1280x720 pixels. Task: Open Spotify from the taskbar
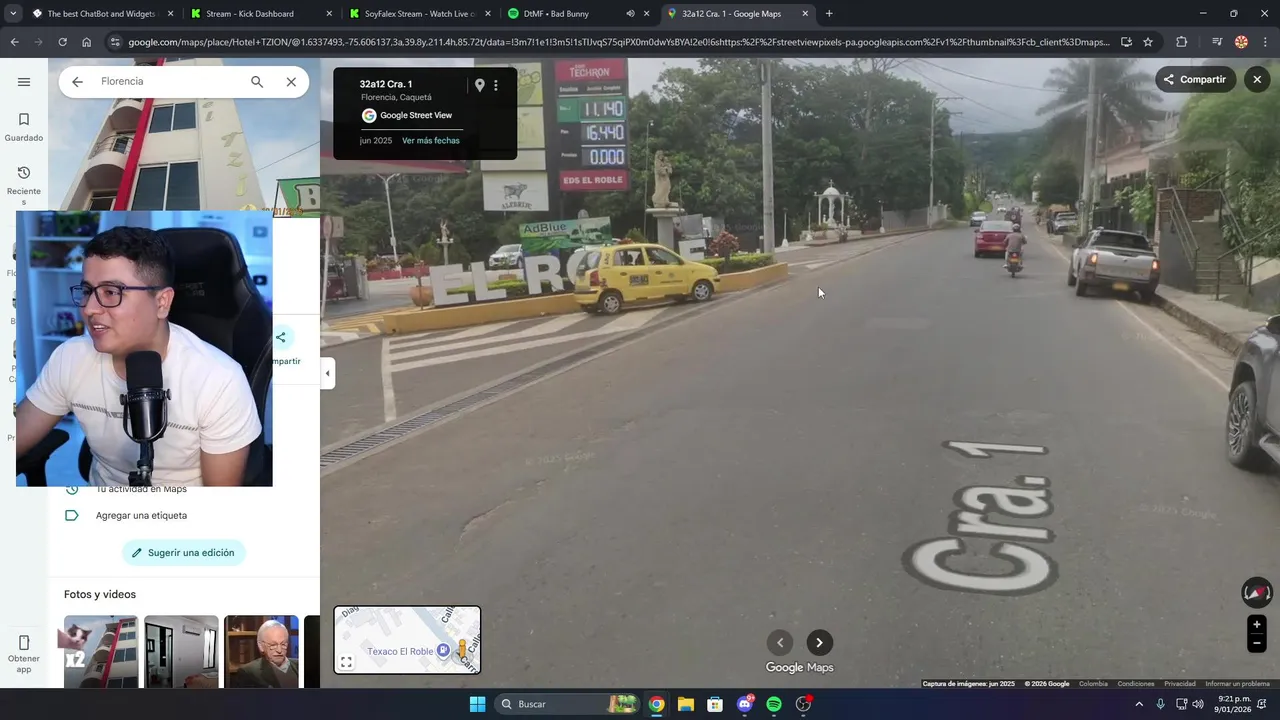tap(774, 704)
